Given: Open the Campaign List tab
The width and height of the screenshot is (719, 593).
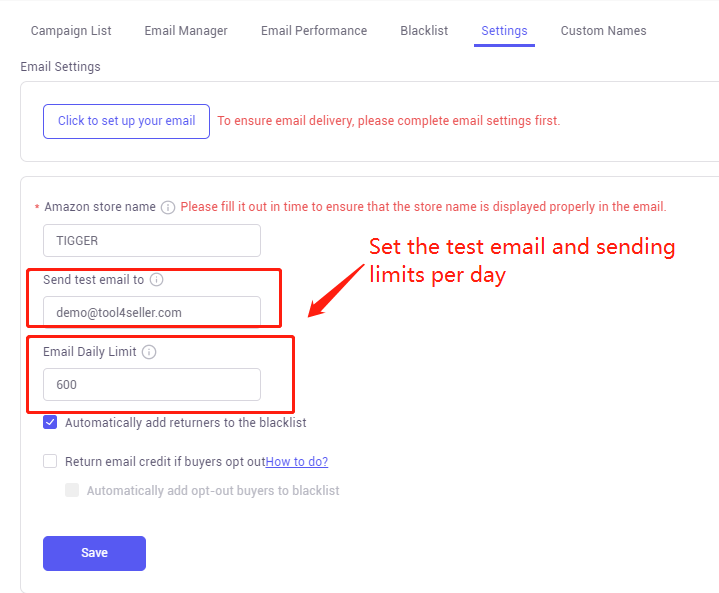Looking at the screenshot, I should click(71, 31).
